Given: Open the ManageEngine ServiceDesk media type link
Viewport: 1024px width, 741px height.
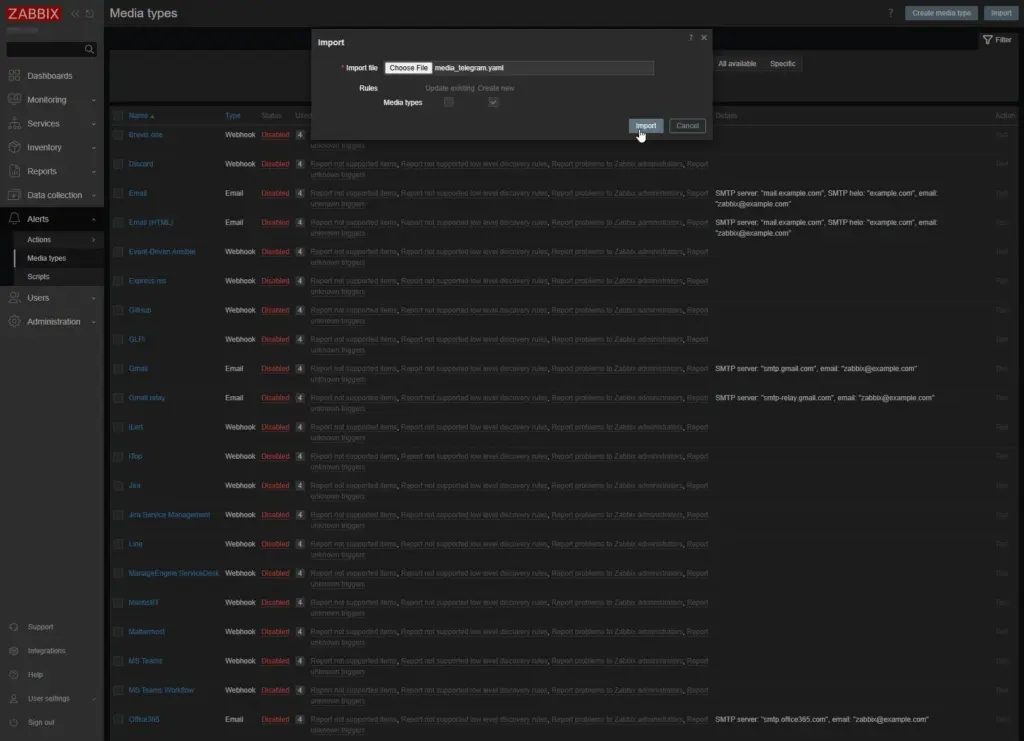Looking at the screenshot, I should click(x=174, y=573).
